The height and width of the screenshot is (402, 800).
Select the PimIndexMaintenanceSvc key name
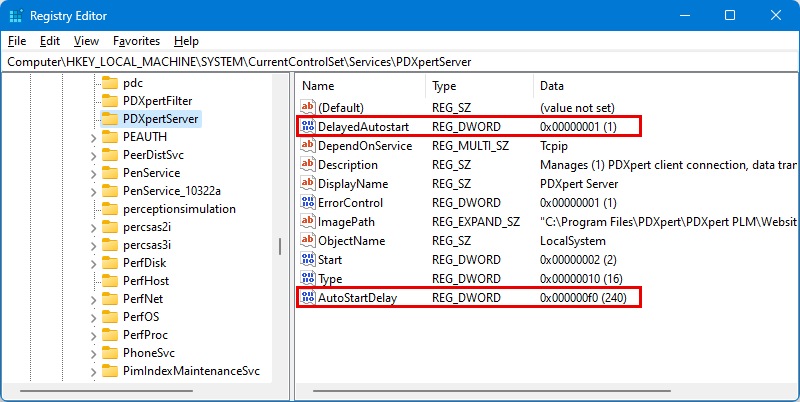coord(191,371)
